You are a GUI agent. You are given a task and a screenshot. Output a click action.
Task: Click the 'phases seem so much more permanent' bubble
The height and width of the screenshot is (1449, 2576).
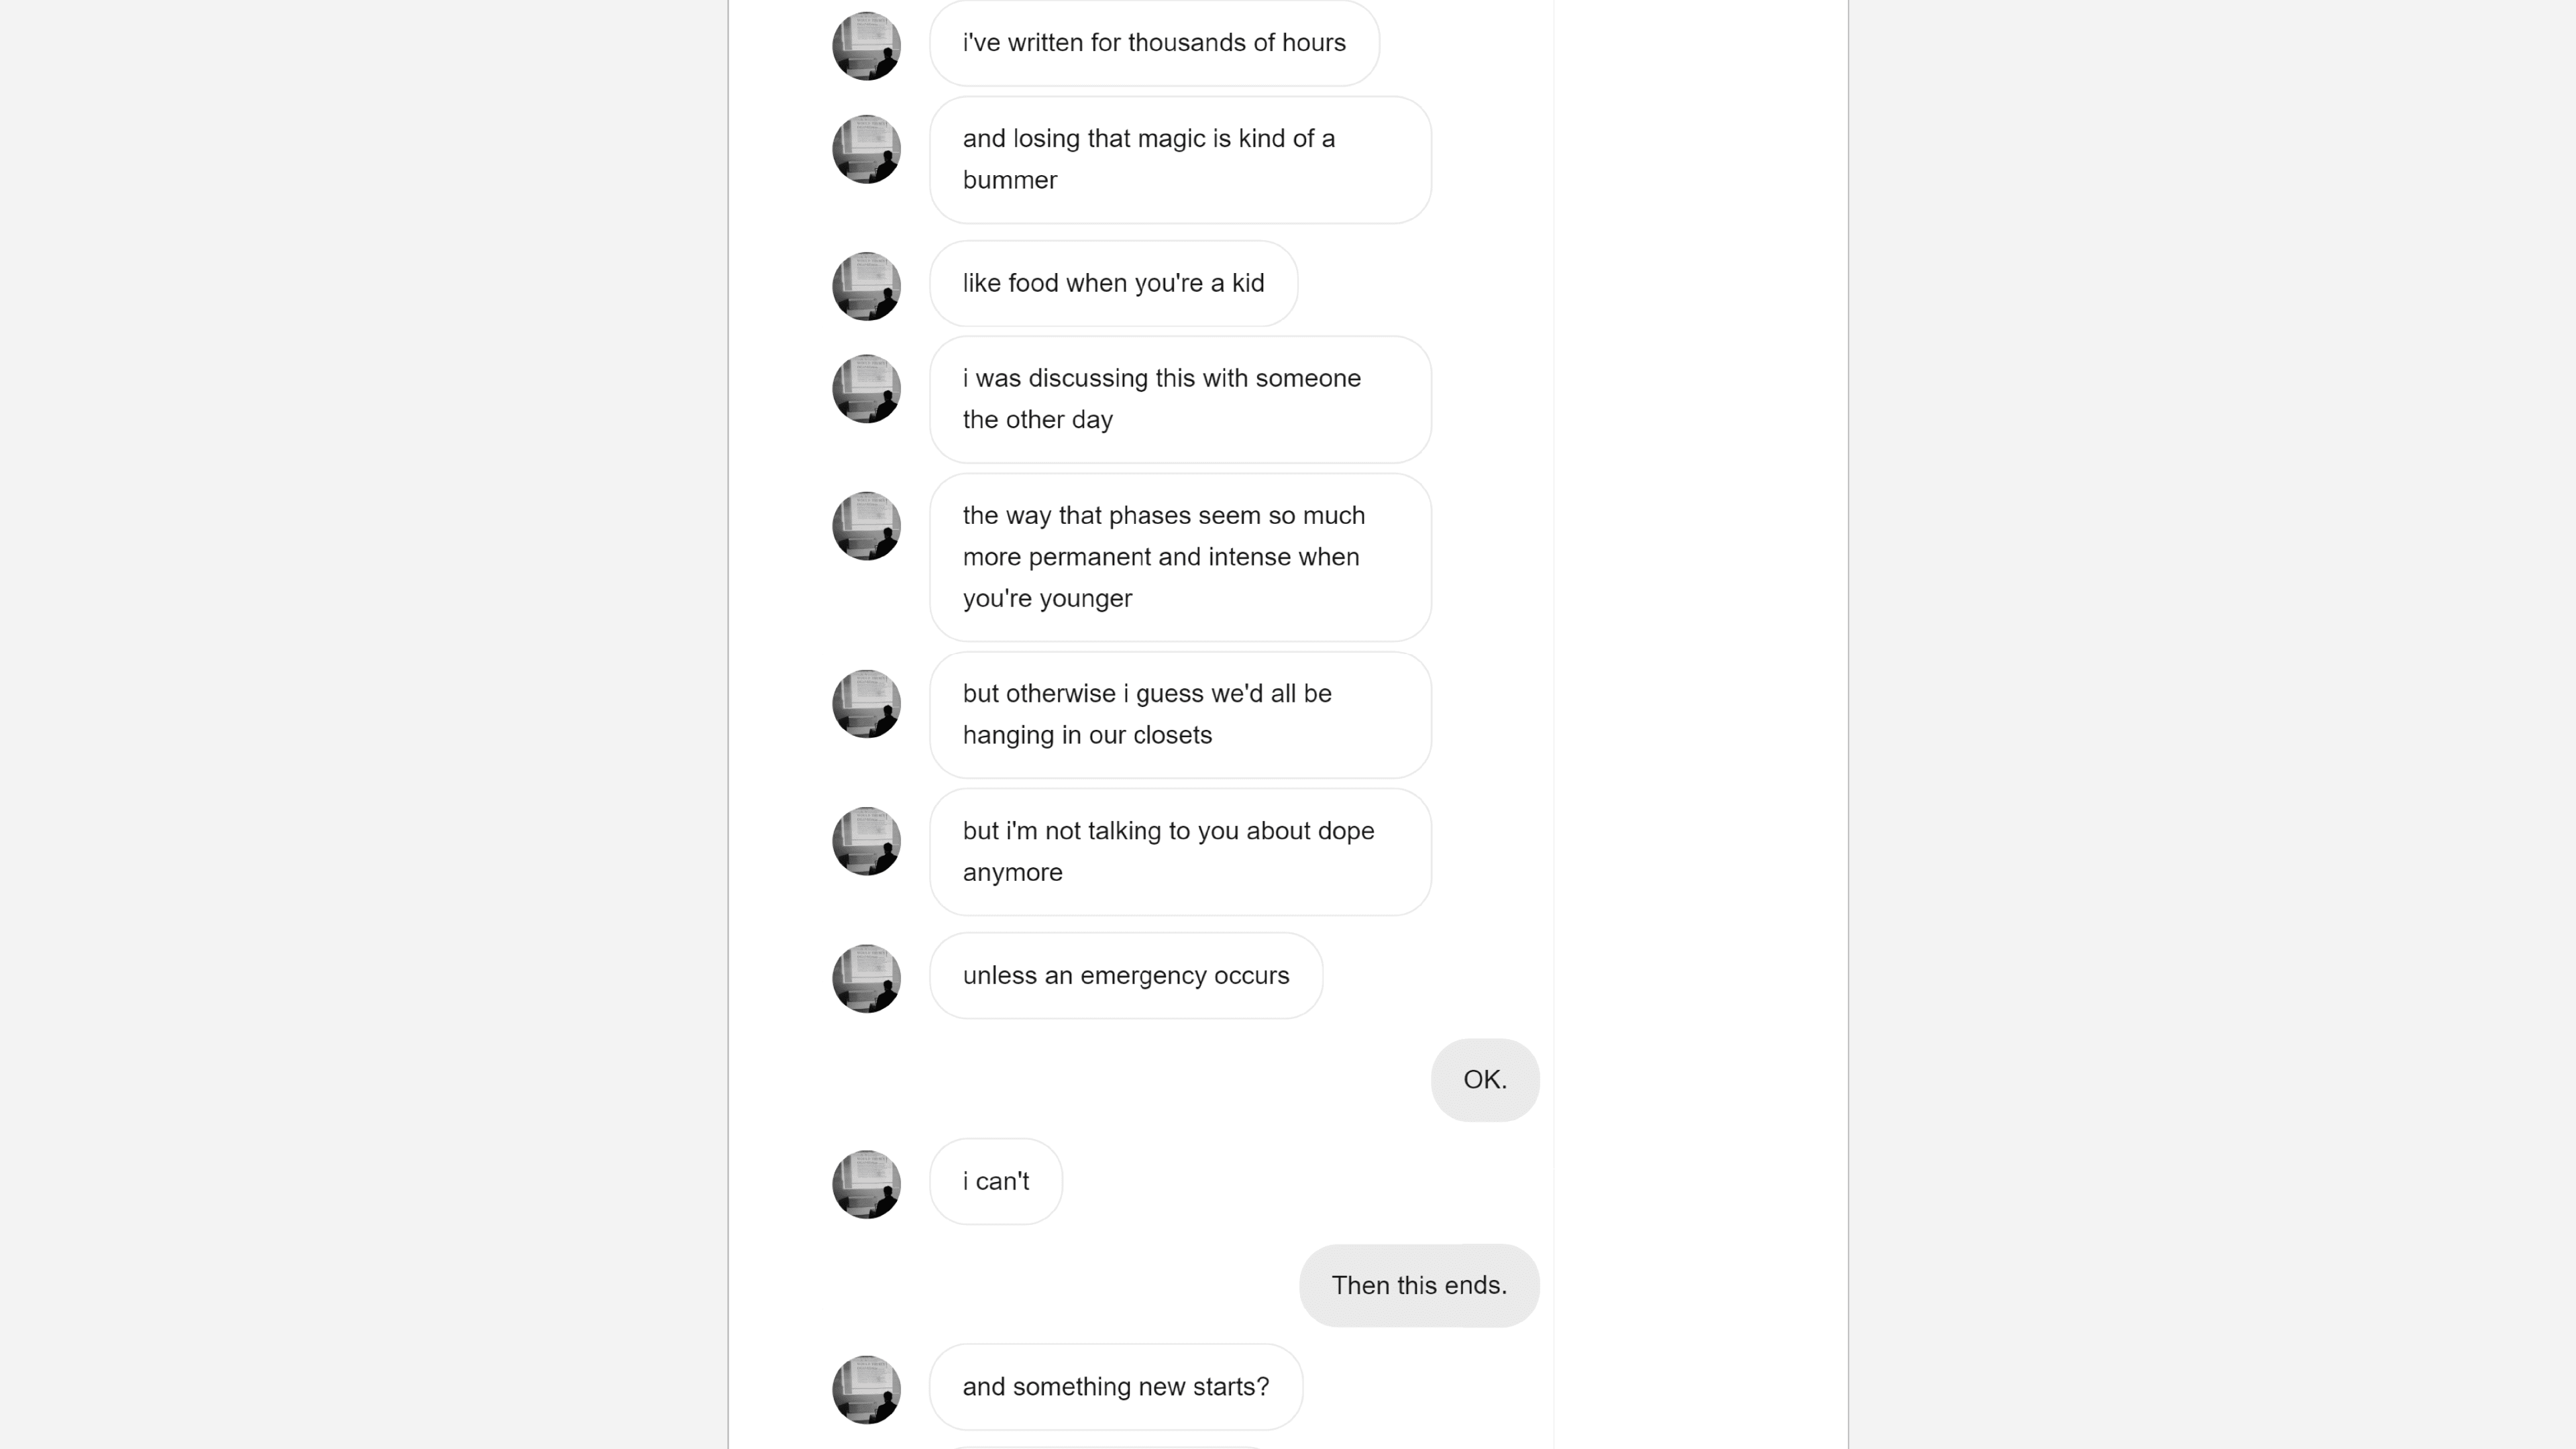tap(1181, 557)
